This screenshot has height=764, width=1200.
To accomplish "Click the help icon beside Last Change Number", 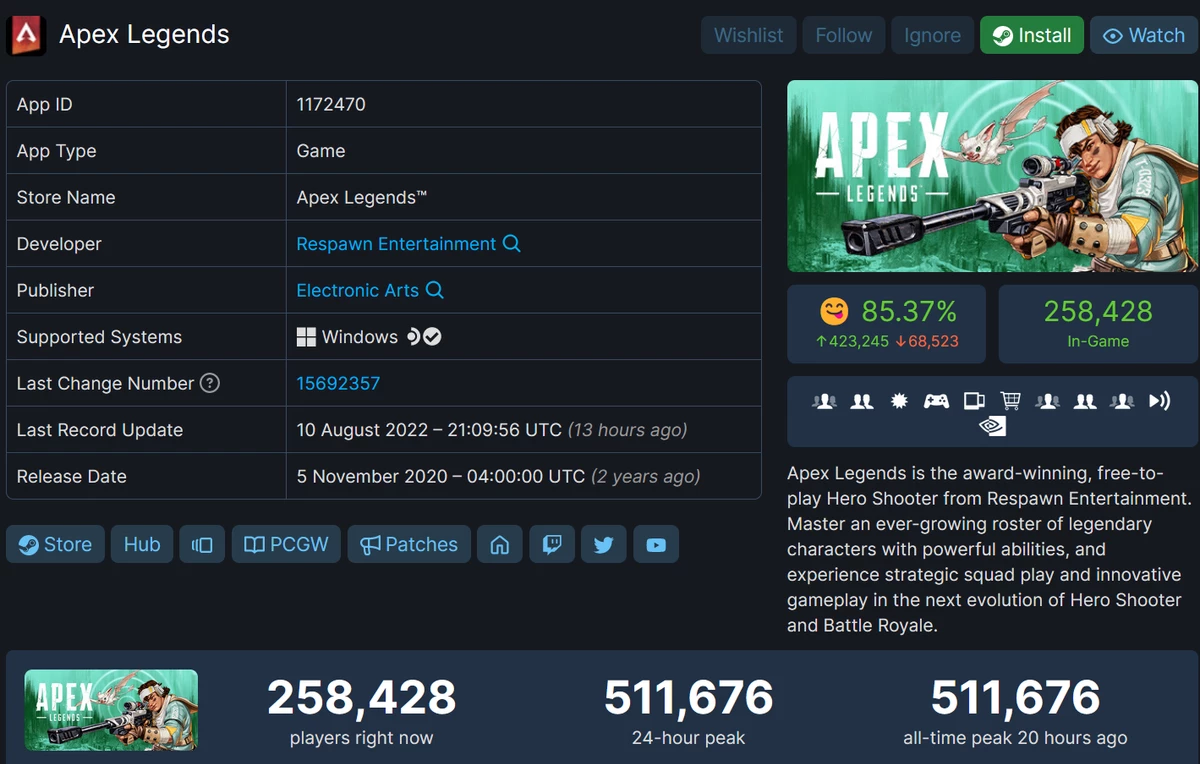I will pos(209,383).
